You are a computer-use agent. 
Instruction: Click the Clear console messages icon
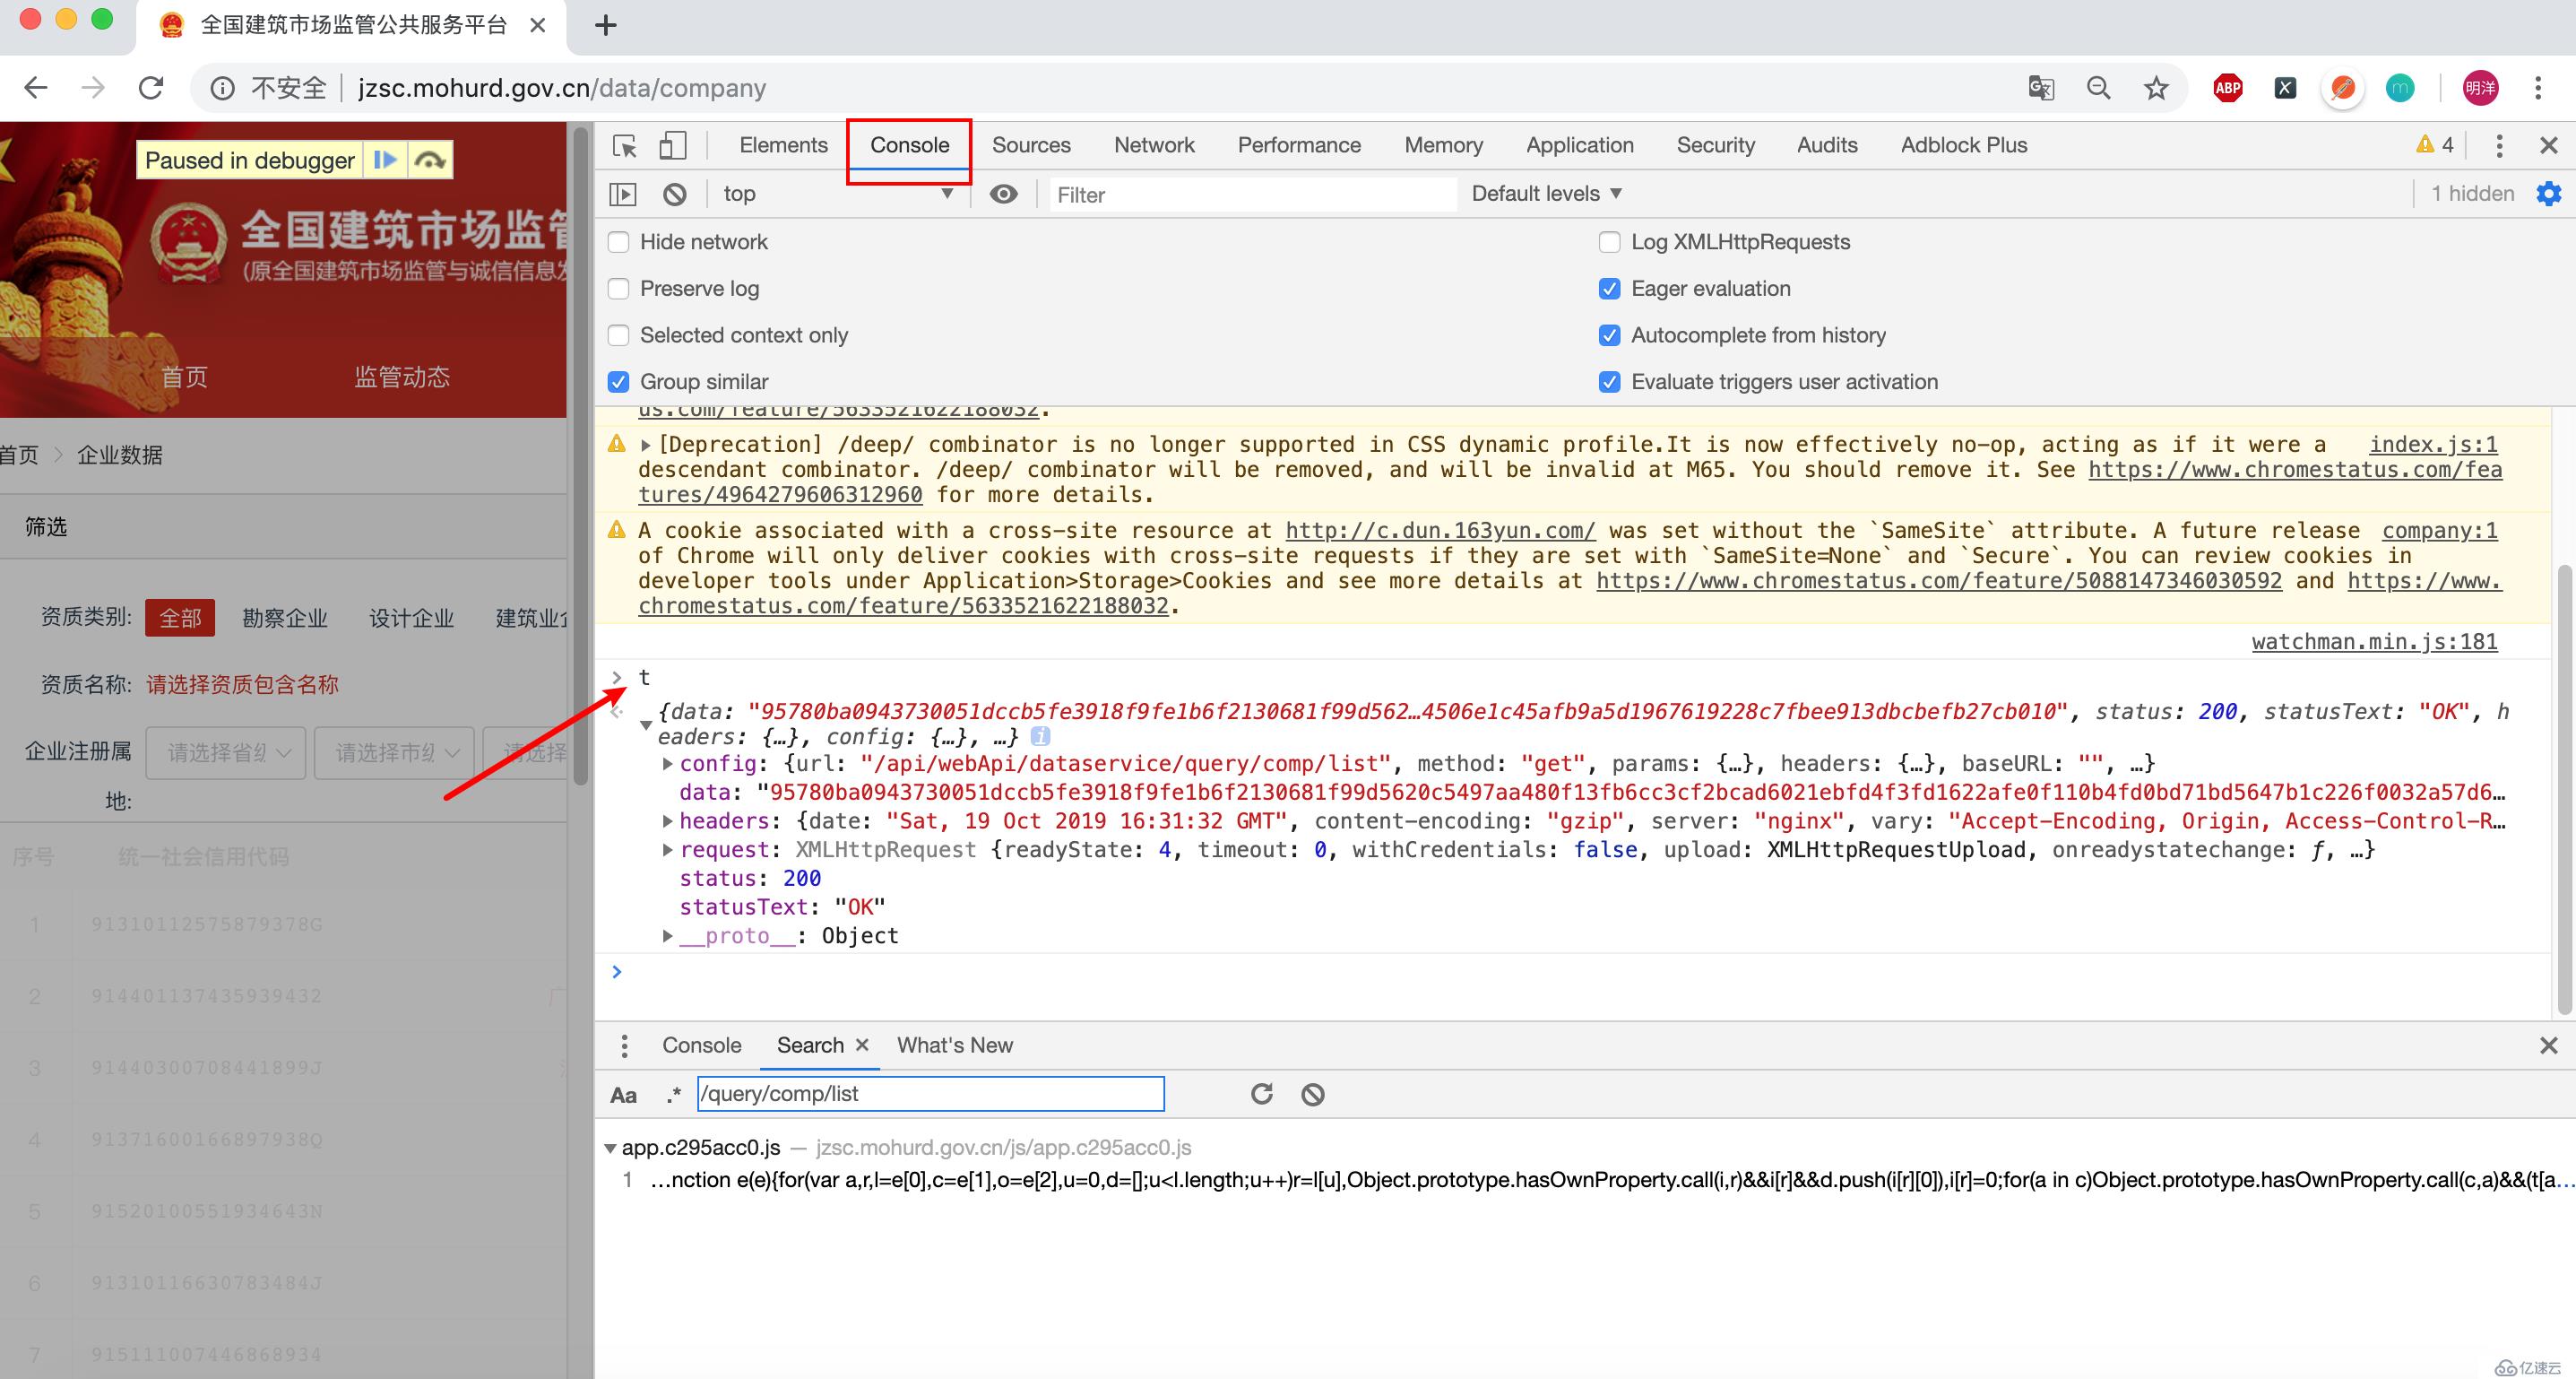pyautogui.click(x=677, y=193)
